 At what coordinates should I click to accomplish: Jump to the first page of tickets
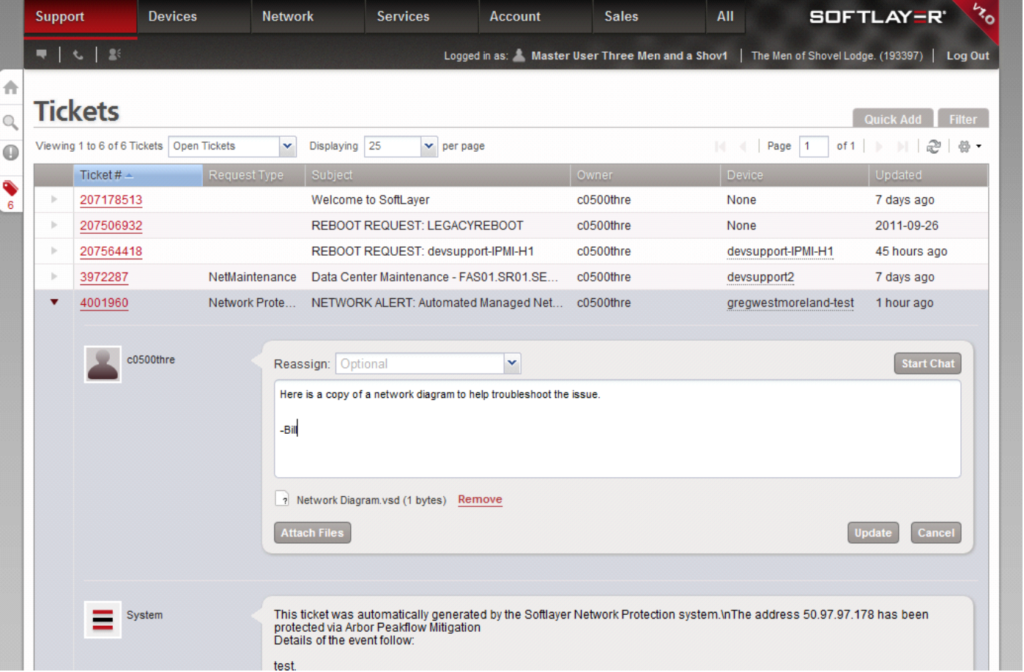pos(720,146)
